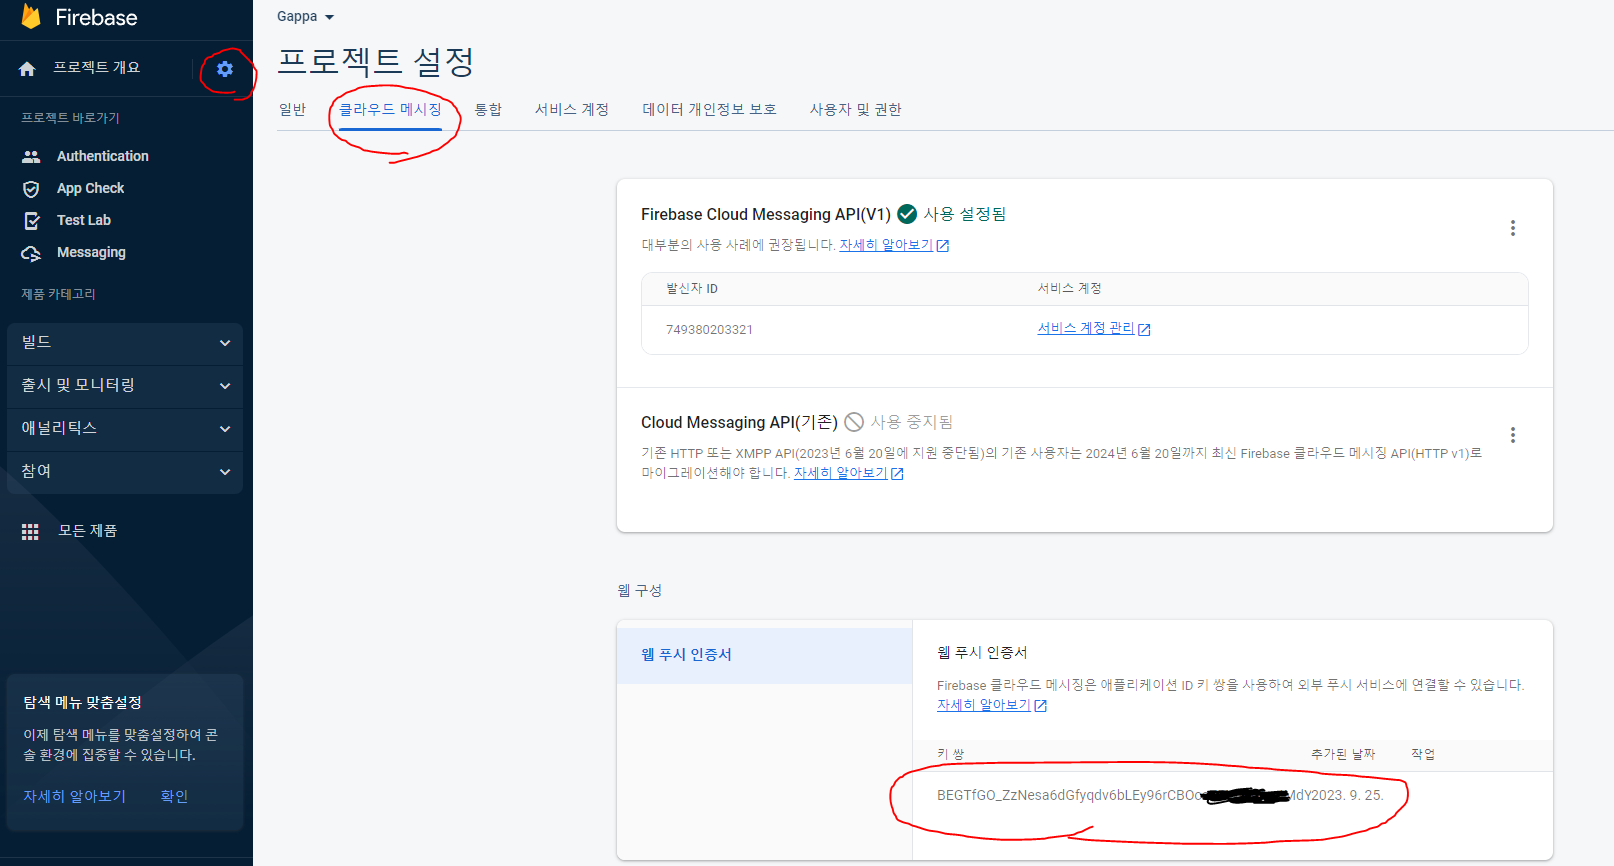Click 자세히 알아보기 in navigation customization card
1614x866 pixels.
(x=75, y=797)
